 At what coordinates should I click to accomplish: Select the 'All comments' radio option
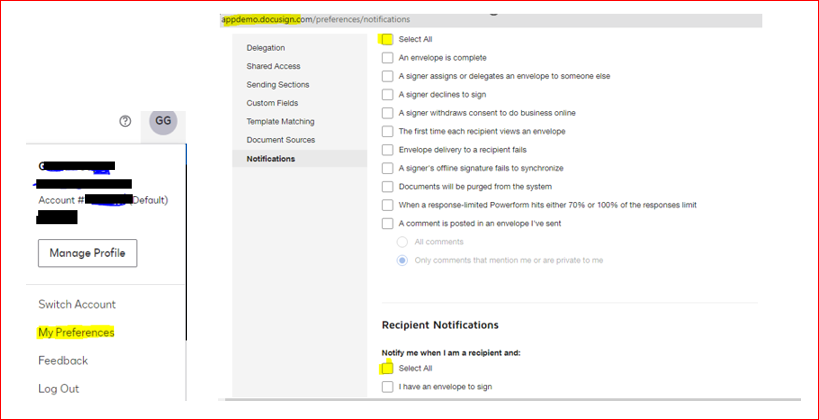pos(403,242)
